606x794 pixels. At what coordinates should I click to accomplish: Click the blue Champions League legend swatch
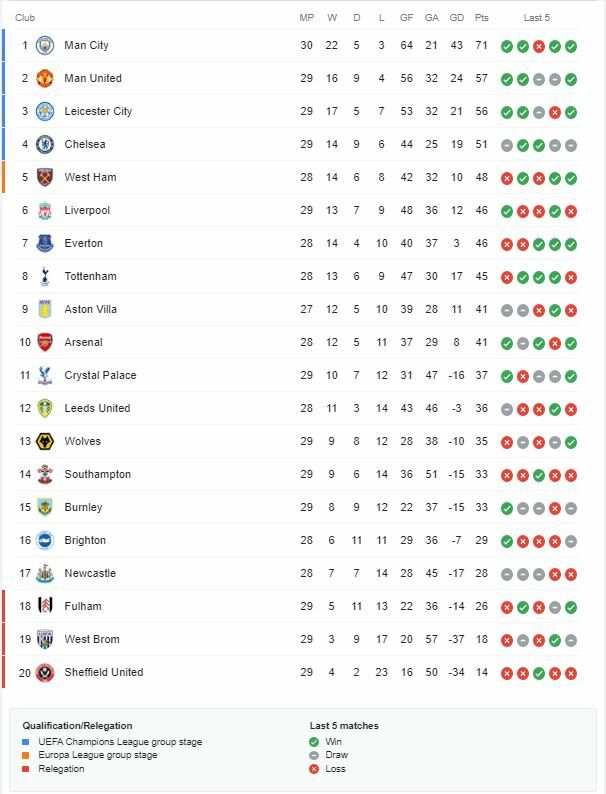tap(27, 741)
